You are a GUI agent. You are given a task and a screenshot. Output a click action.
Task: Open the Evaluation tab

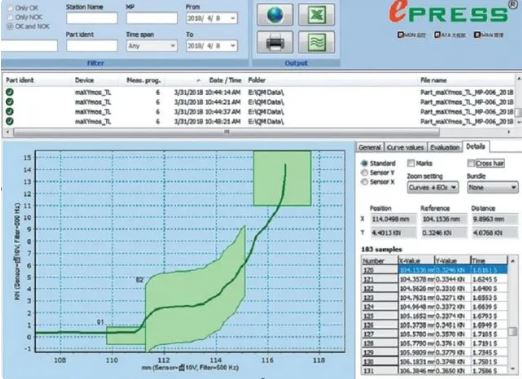[x=444, y=147]
